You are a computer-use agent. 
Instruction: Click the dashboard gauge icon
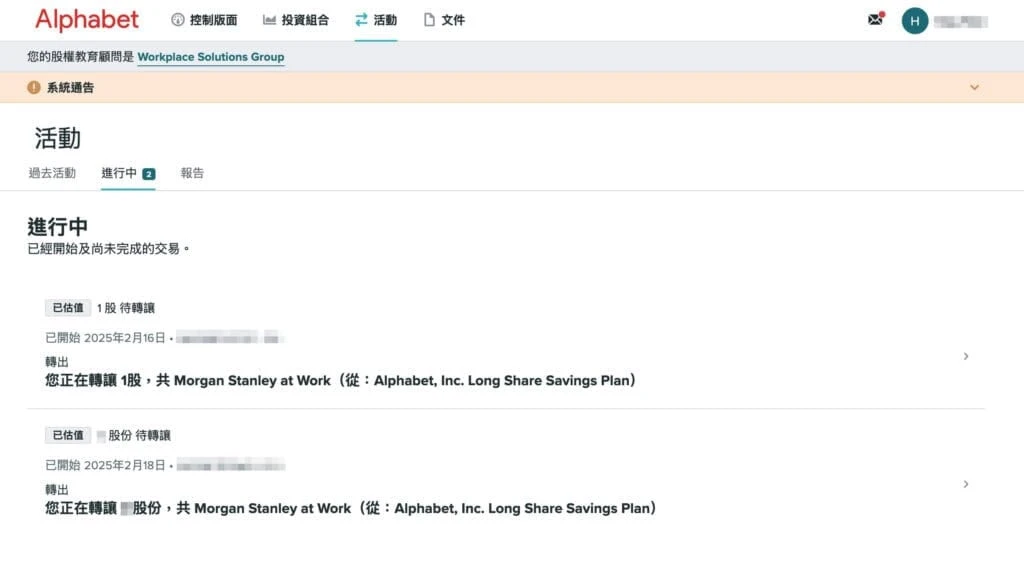[178, 20]
